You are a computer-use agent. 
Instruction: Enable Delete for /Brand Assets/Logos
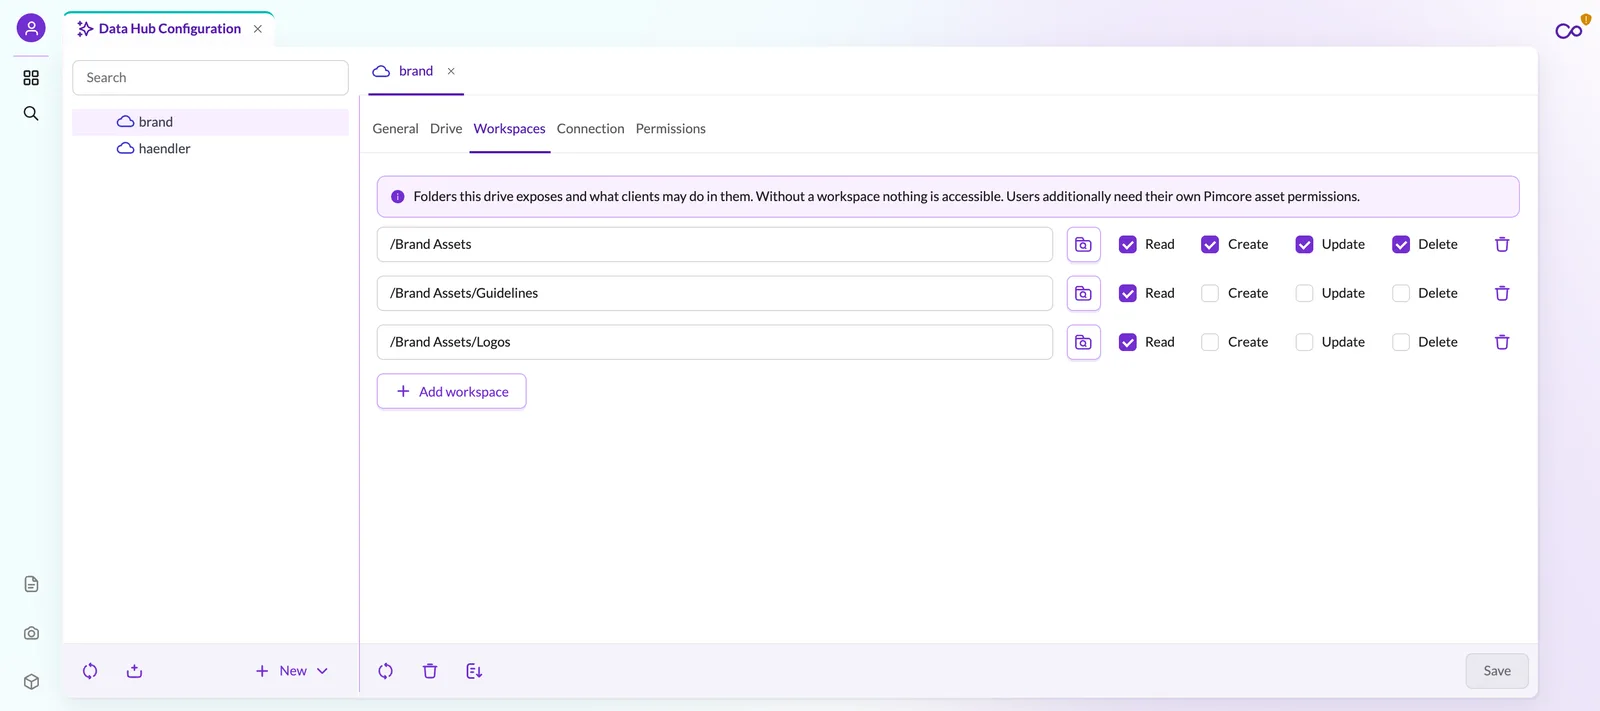(1401, 343)
